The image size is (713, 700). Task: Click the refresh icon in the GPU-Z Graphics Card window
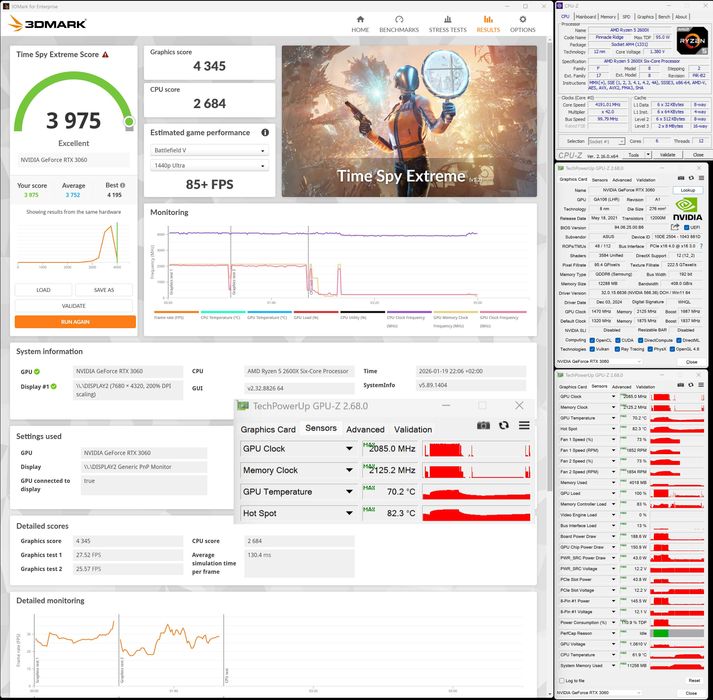tap(691, 178)
